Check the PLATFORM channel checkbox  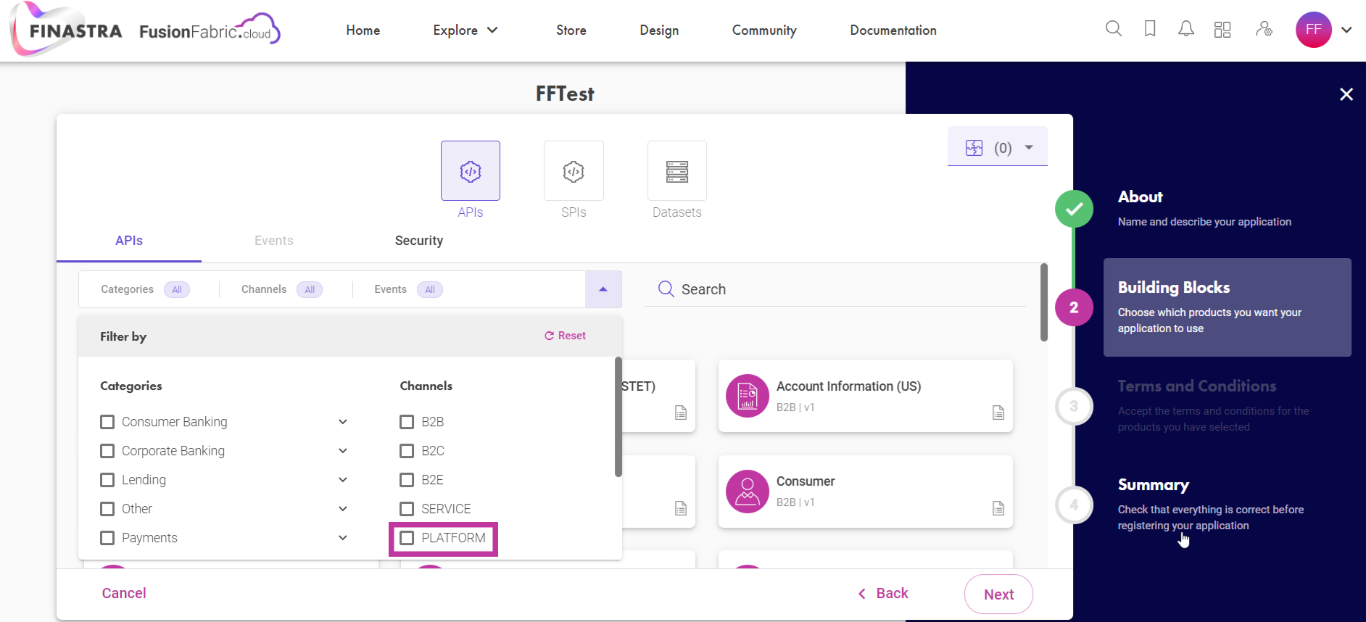407,538
